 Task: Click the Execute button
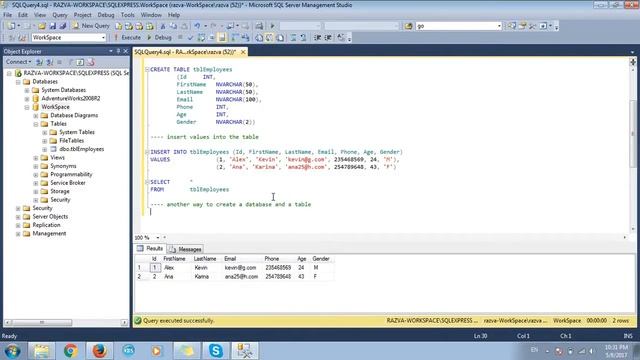click(x=127, y=38)
